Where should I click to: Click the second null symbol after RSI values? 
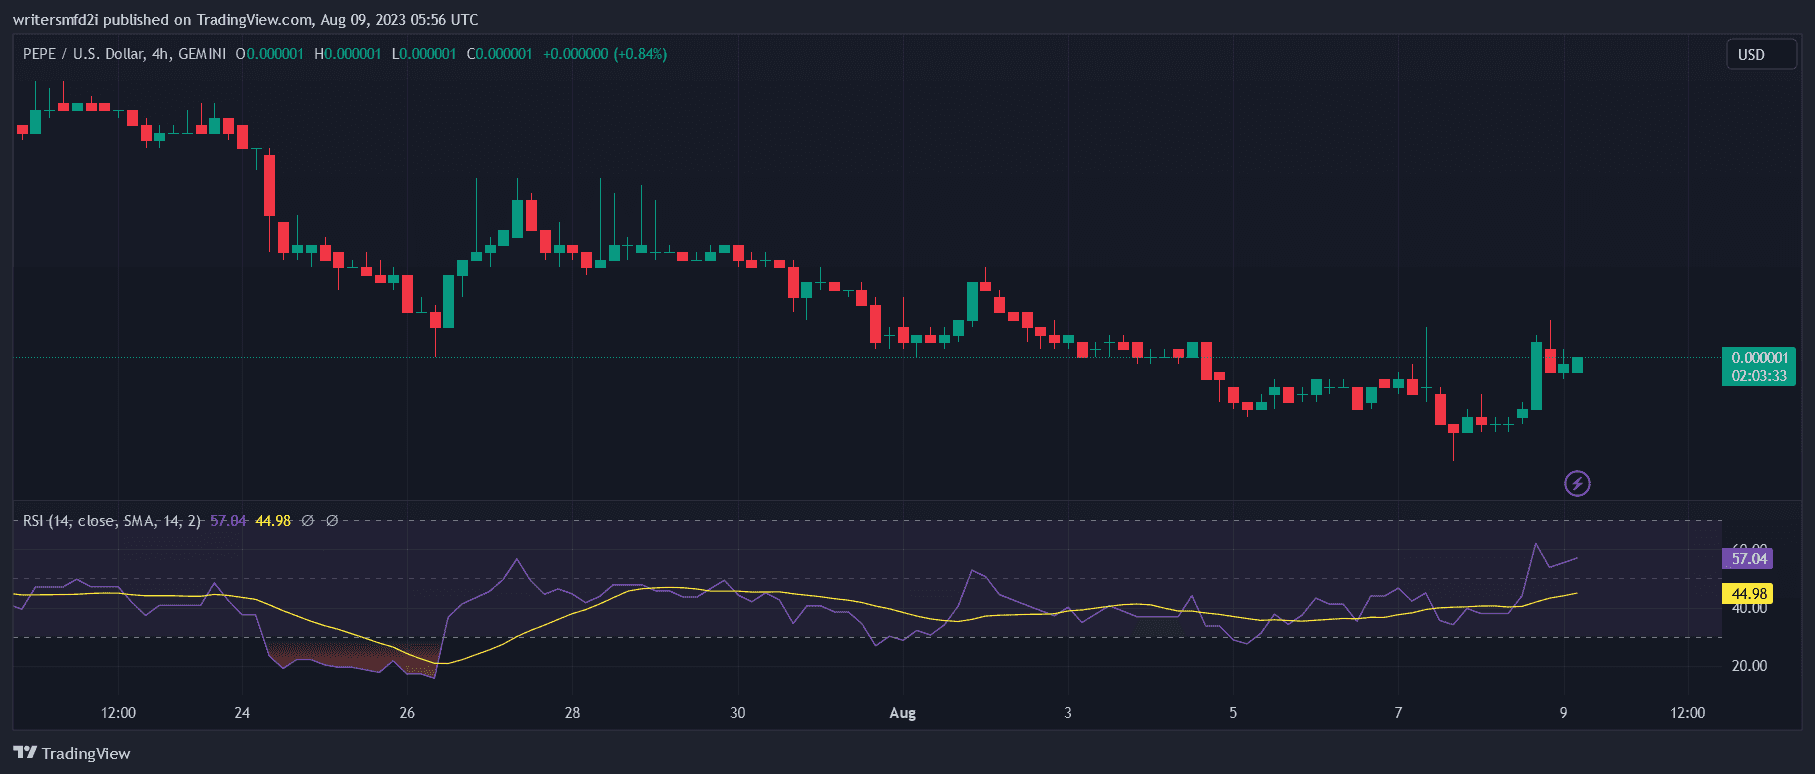tap(332, 521)
